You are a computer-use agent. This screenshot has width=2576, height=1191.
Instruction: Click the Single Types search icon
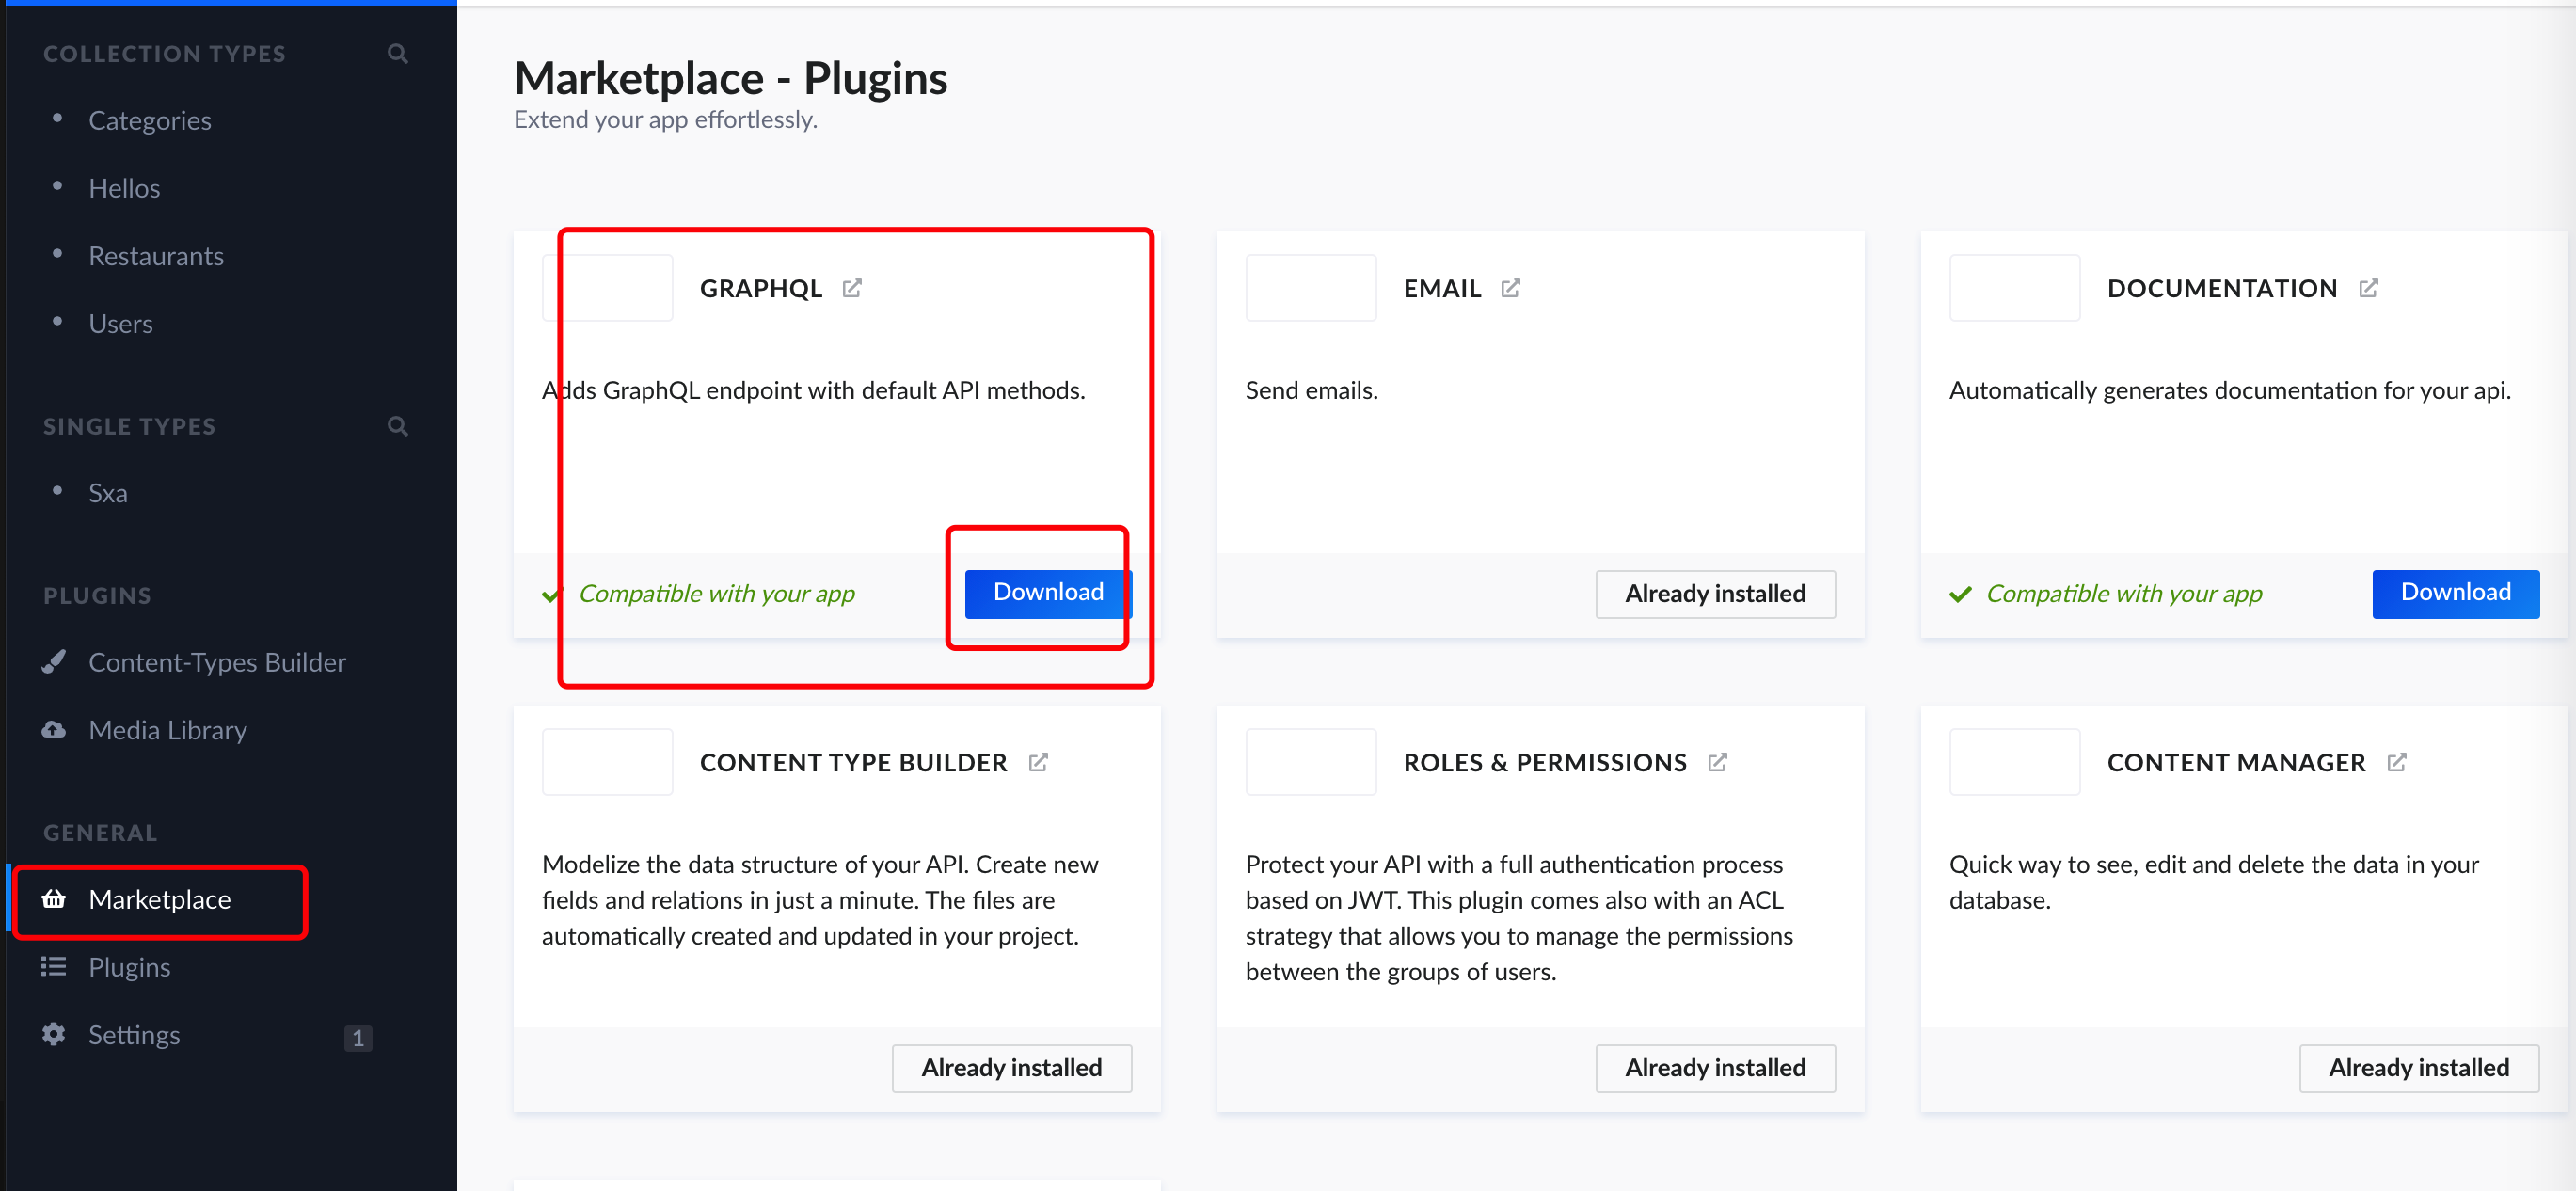pyautogui.click(x=397, y=426)
